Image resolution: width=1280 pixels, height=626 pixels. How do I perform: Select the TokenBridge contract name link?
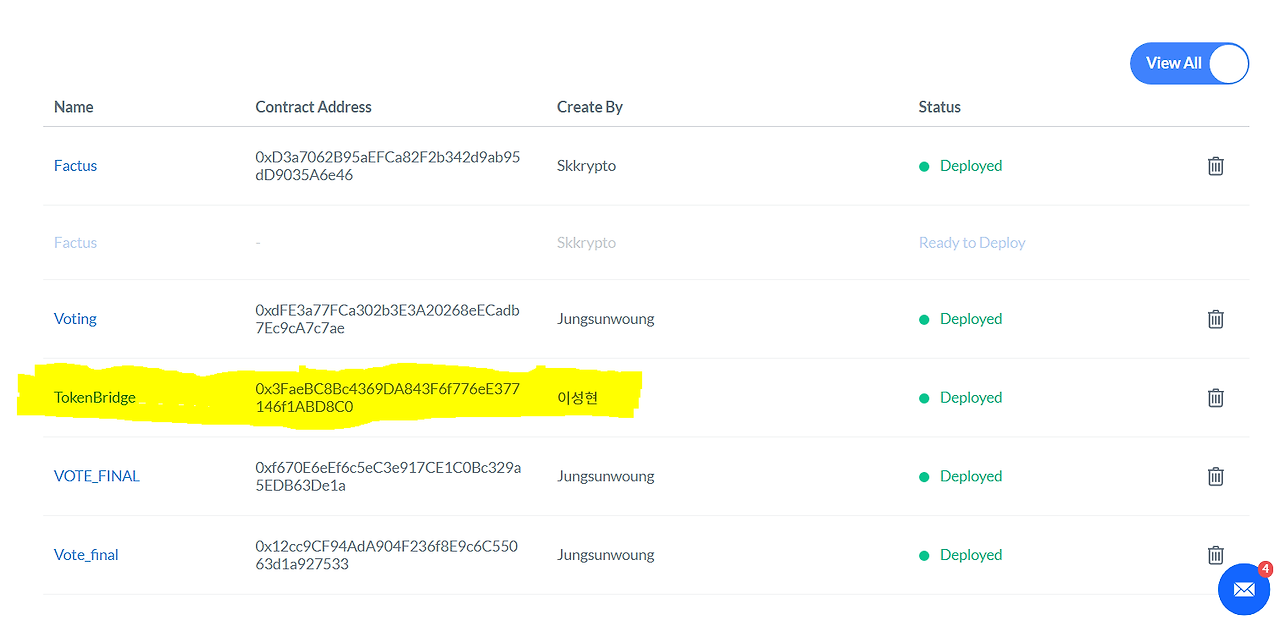(94, 397)
